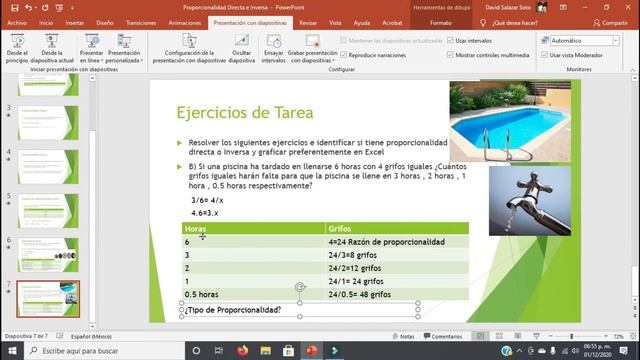Toggle the Reproducir narraciones checkbox
This screenshot has height=360, width=640.
tap(343, 55)
